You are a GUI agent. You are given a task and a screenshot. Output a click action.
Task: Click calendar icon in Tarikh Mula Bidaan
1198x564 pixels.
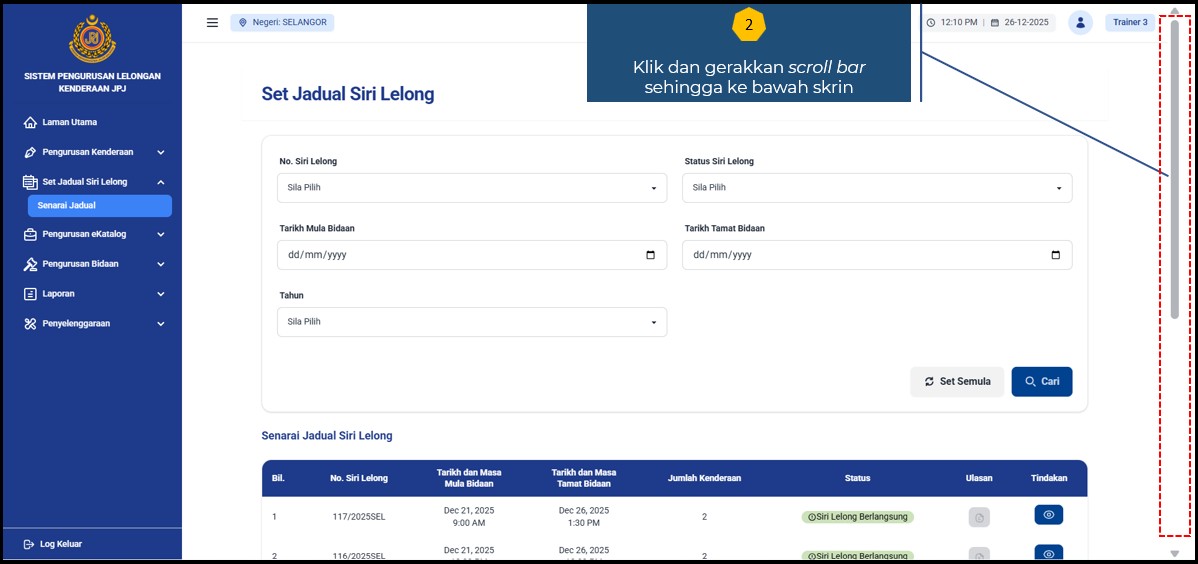[650, 255]
